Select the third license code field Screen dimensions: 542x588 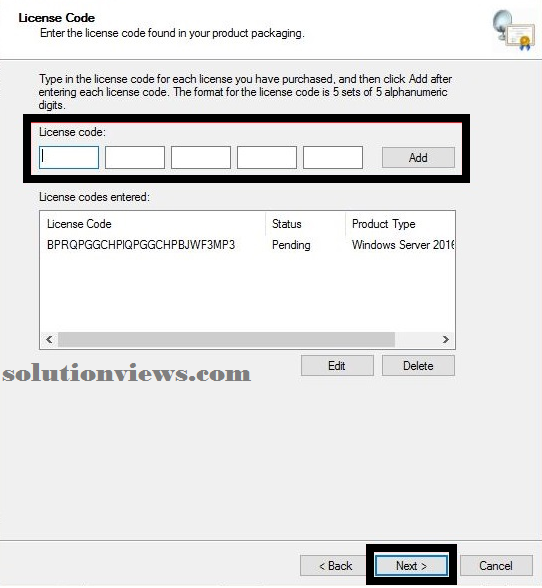(x=201, y=158)
